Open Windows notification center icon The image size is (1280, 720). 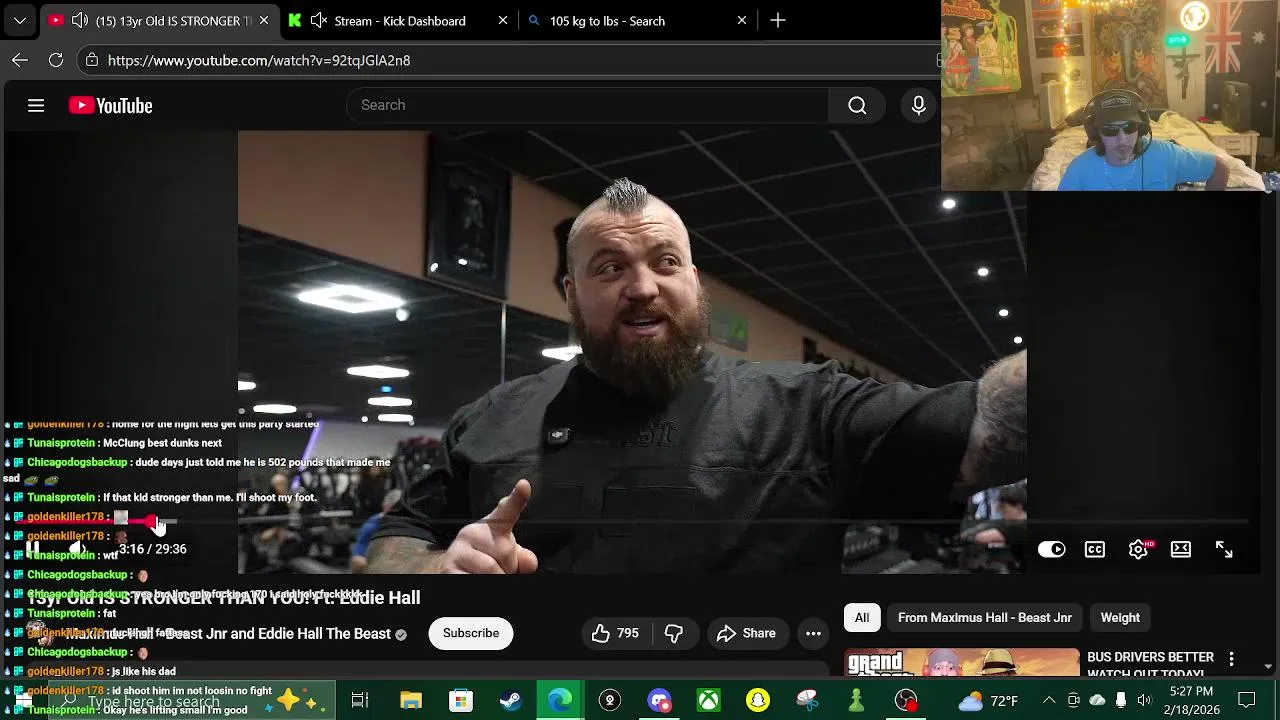coord(1247,701)
